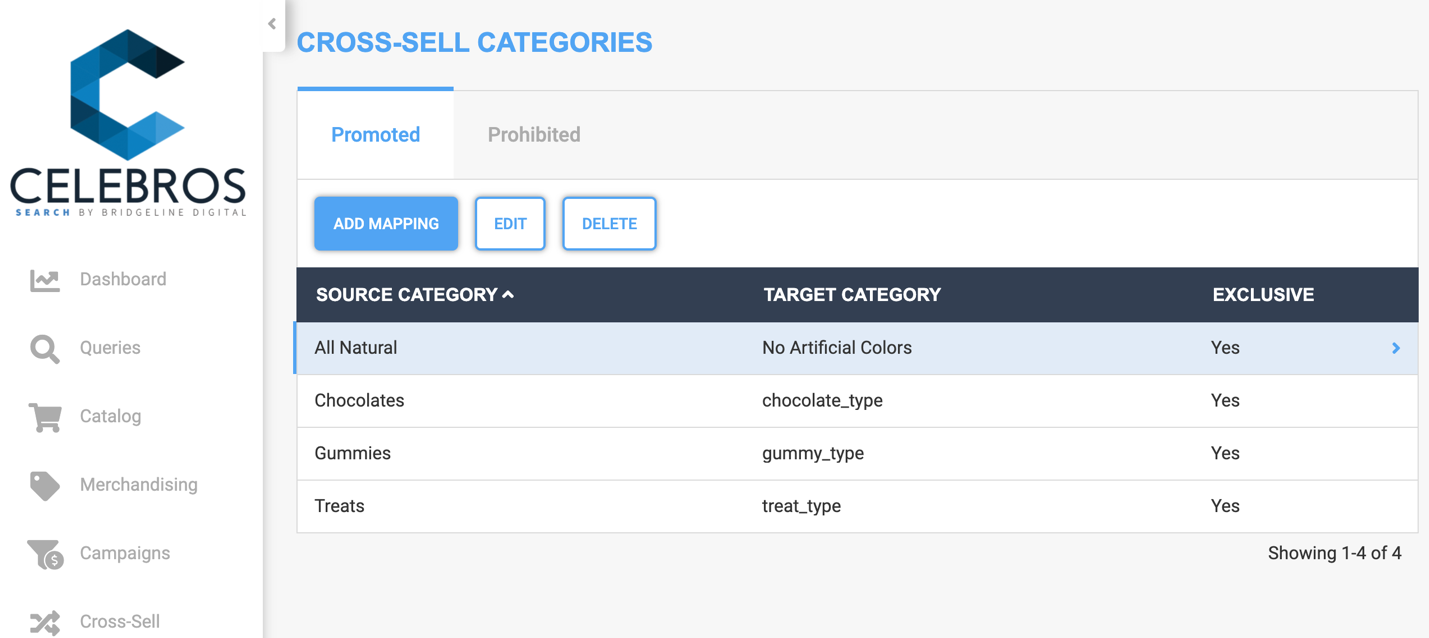Click the Add Mapping button
Image resolution: width=1429 pixels, height=638 pixels.
385,223
